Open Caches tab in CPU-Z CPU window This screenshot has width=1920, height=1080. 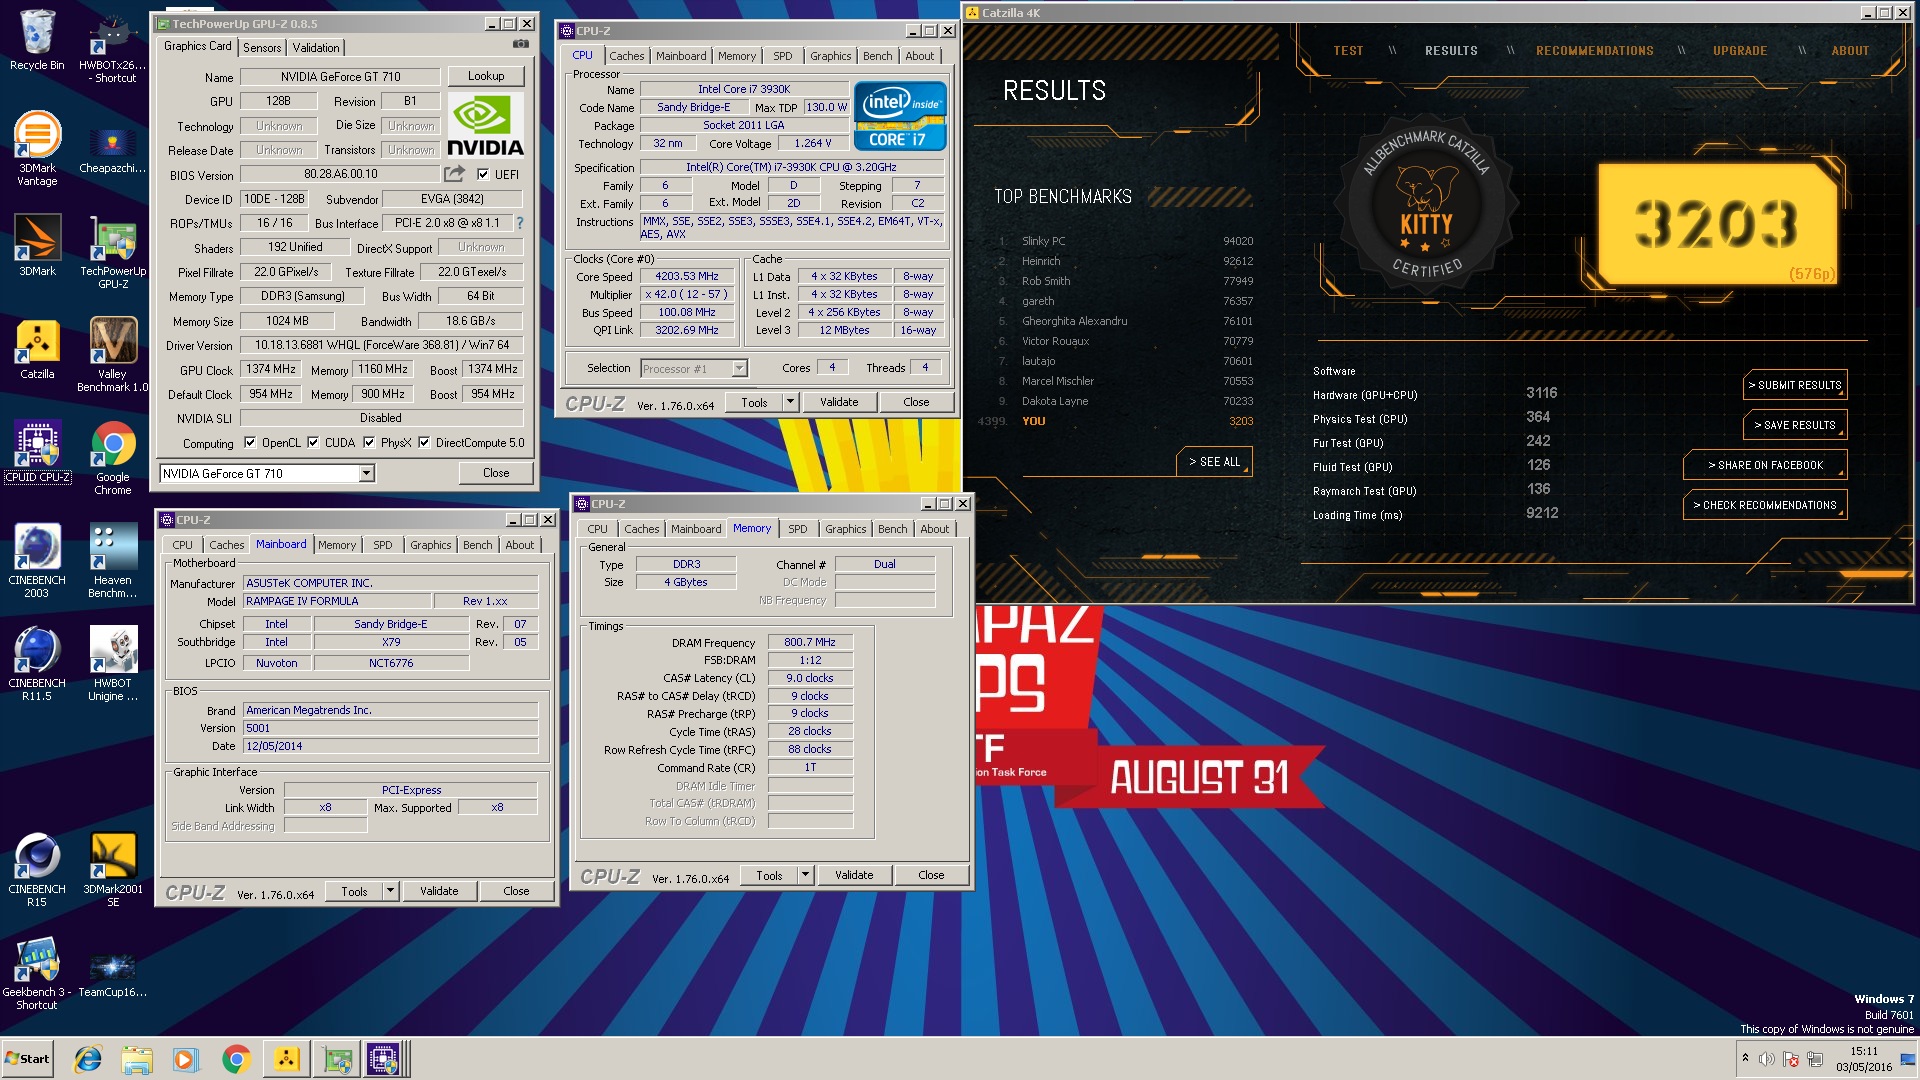pyautogui.click(x=627, y=56)
